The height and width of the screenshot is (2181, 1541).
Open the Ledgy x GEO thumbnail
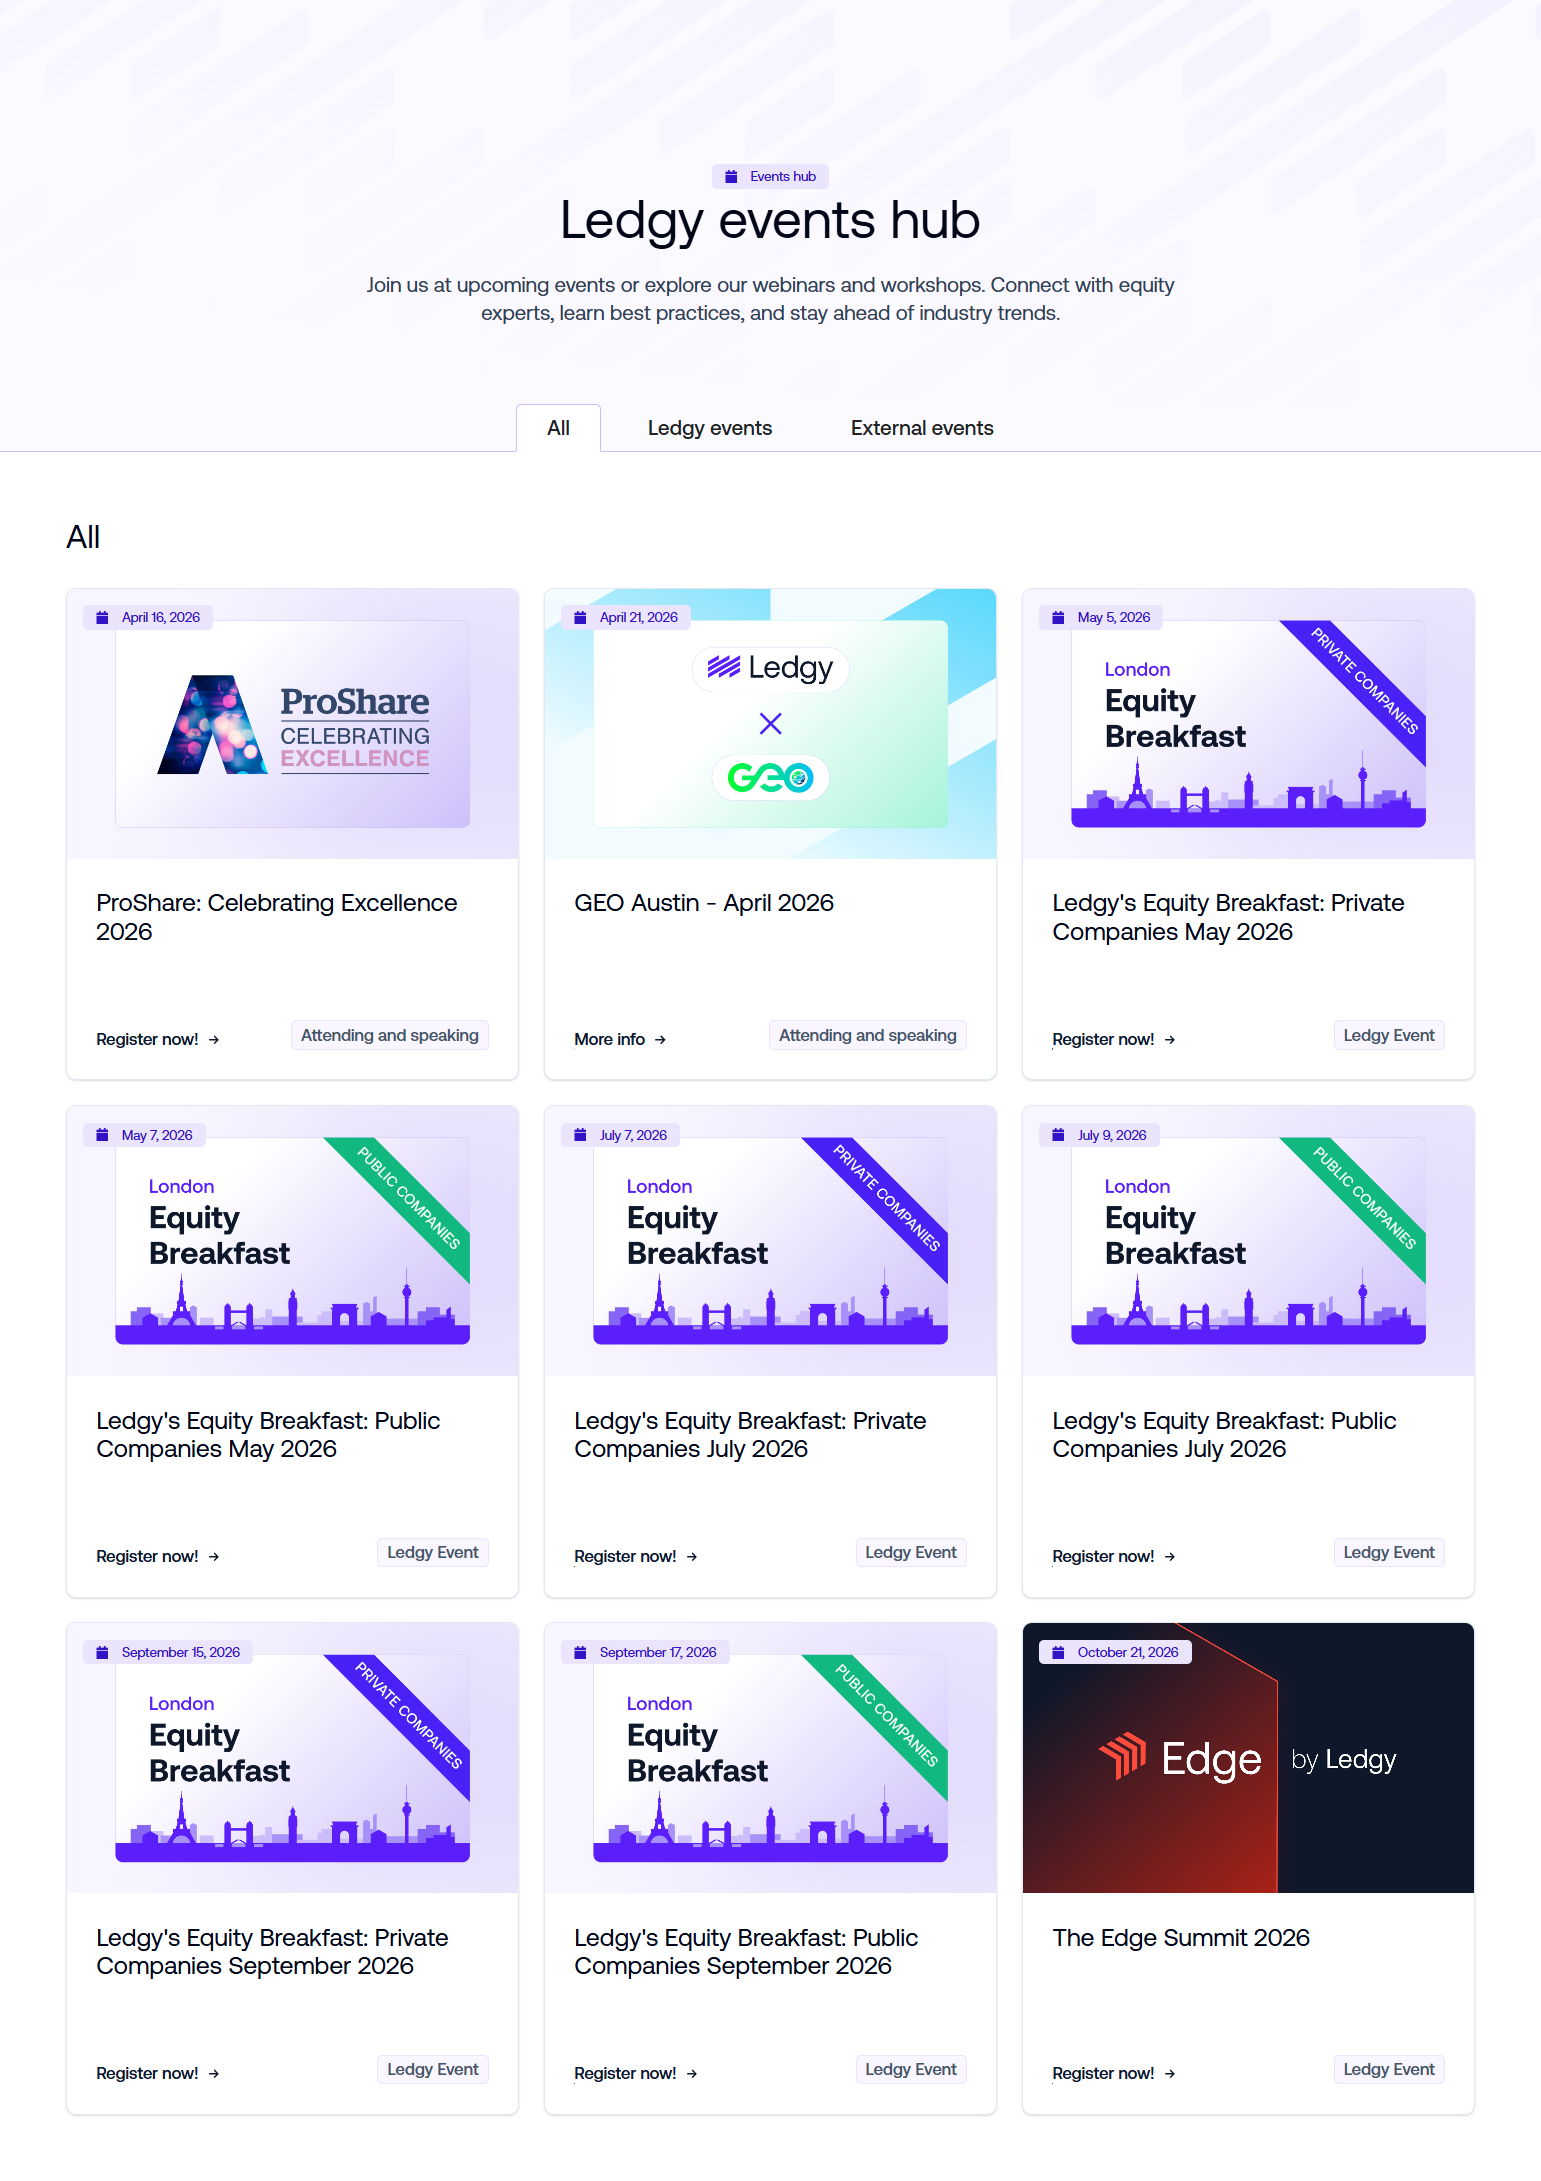(770, 724)
